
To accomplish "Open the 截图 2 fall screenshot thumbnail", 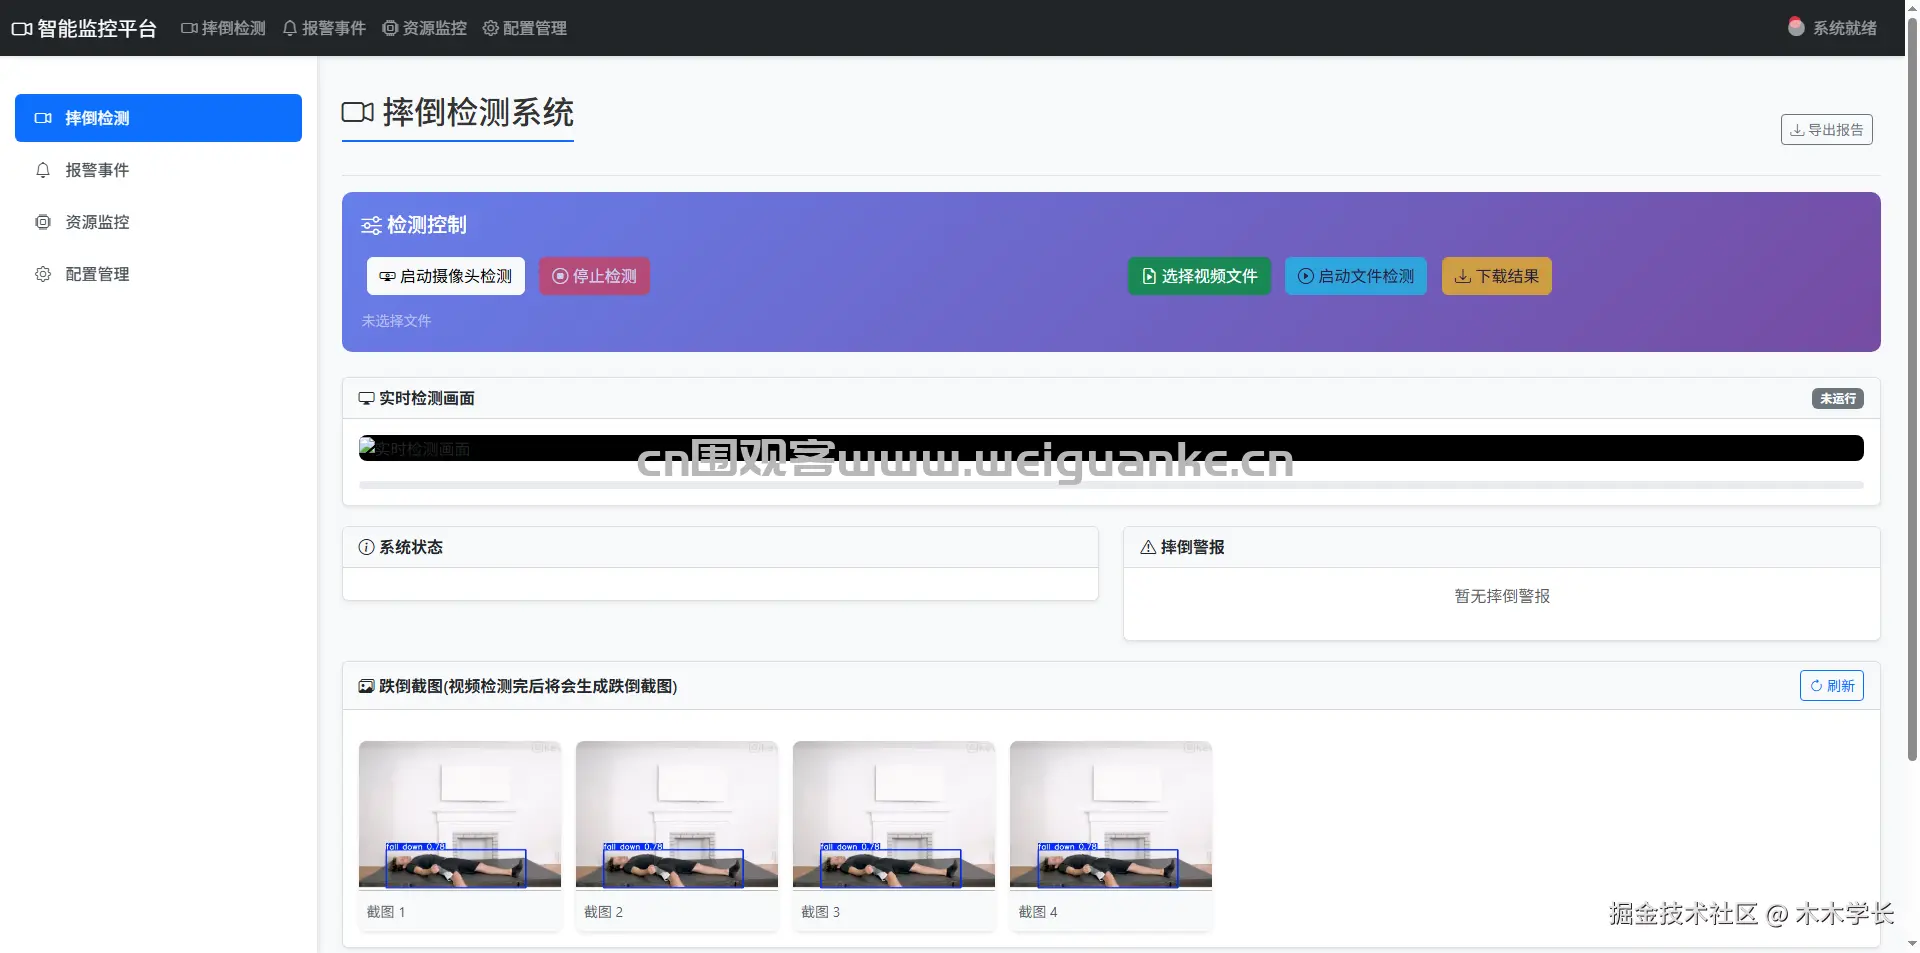I will [x=676, y=814].
